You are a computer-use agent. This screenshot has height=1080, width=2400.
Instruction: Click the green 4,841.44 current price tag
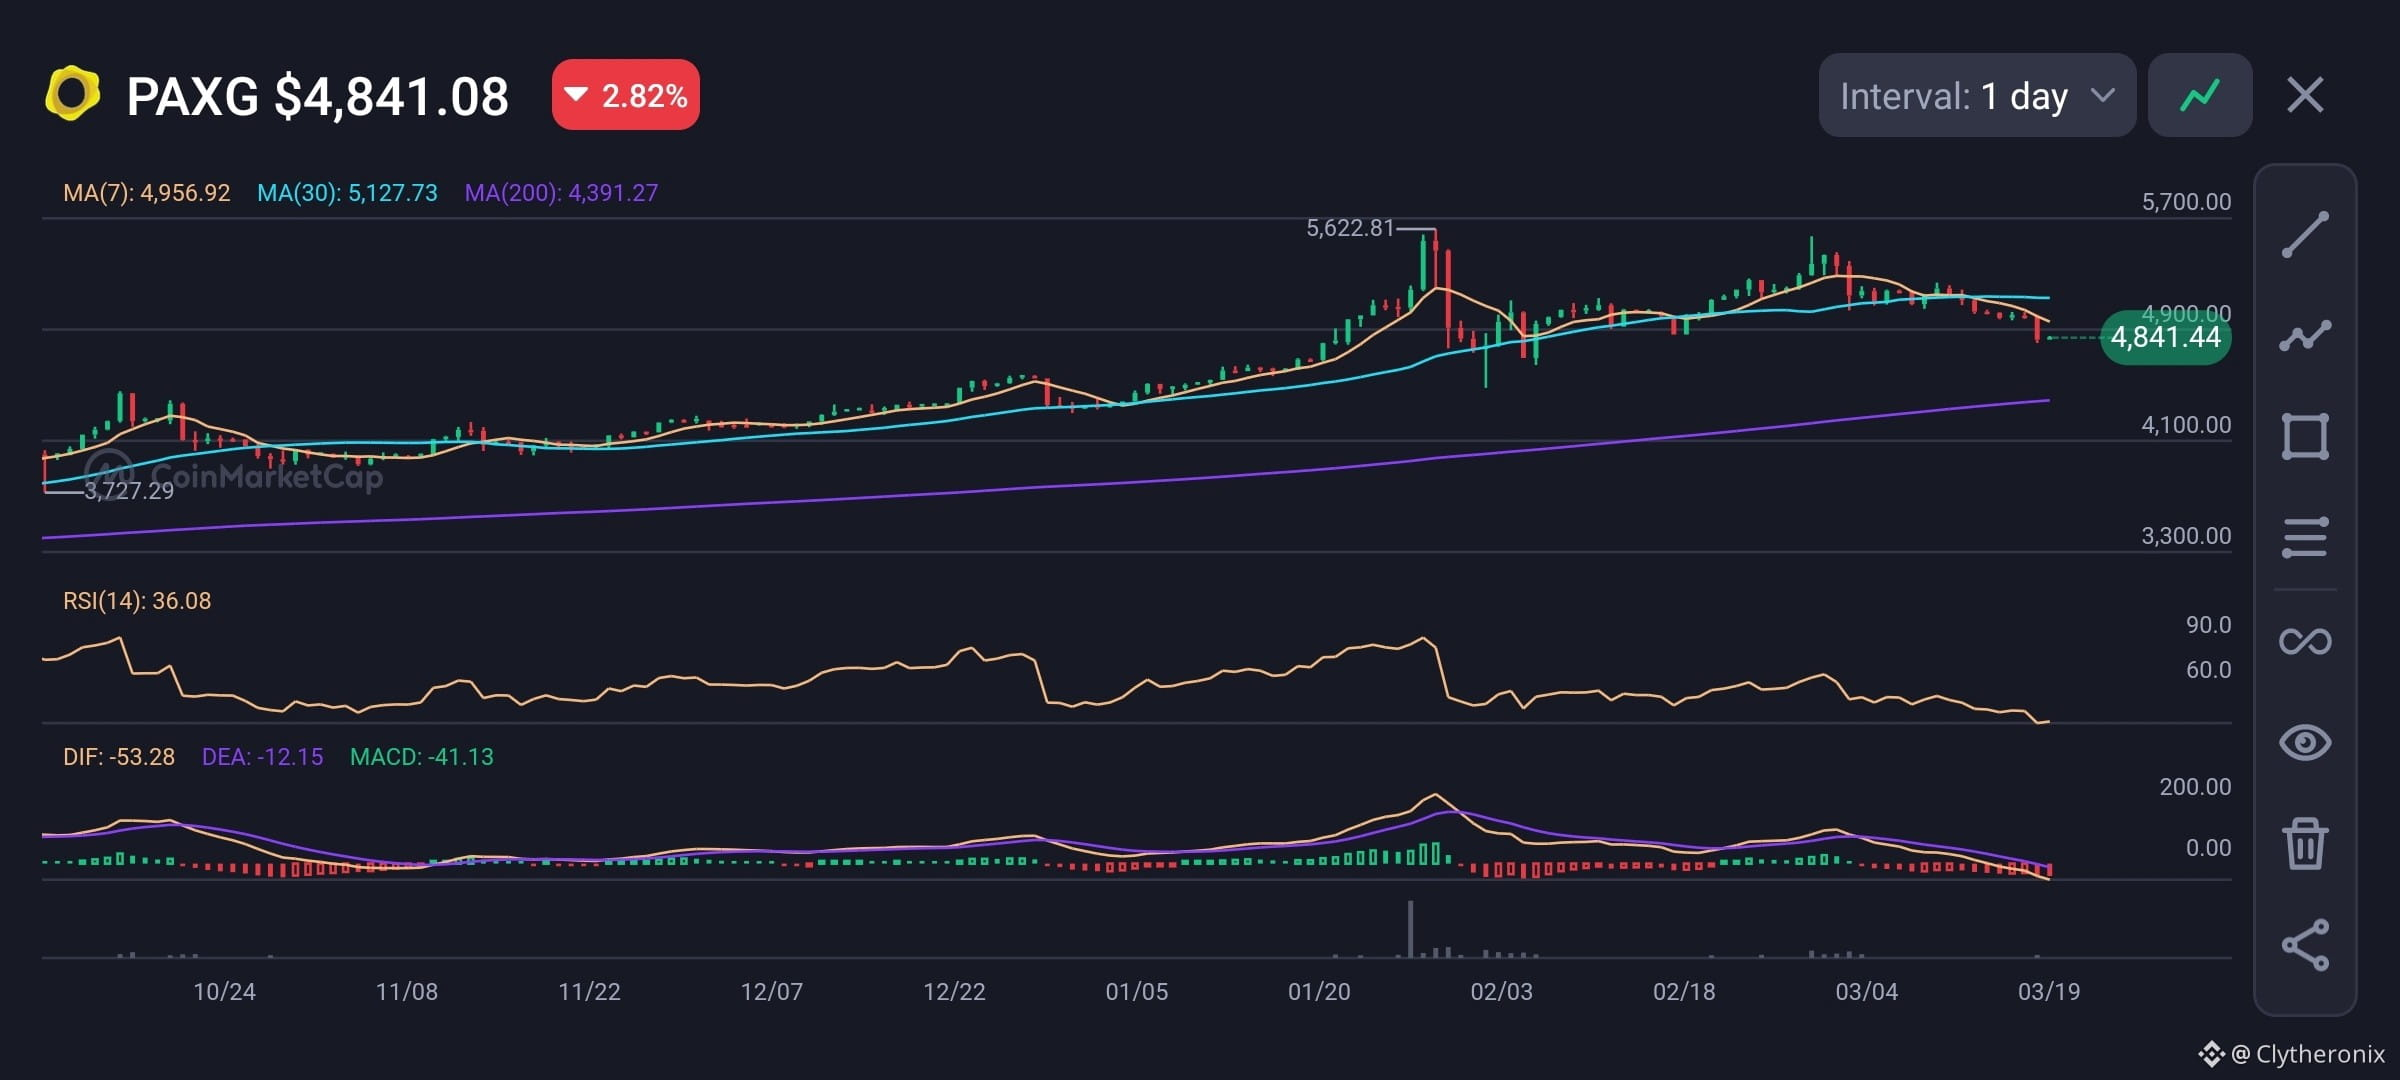[2166, 338]
